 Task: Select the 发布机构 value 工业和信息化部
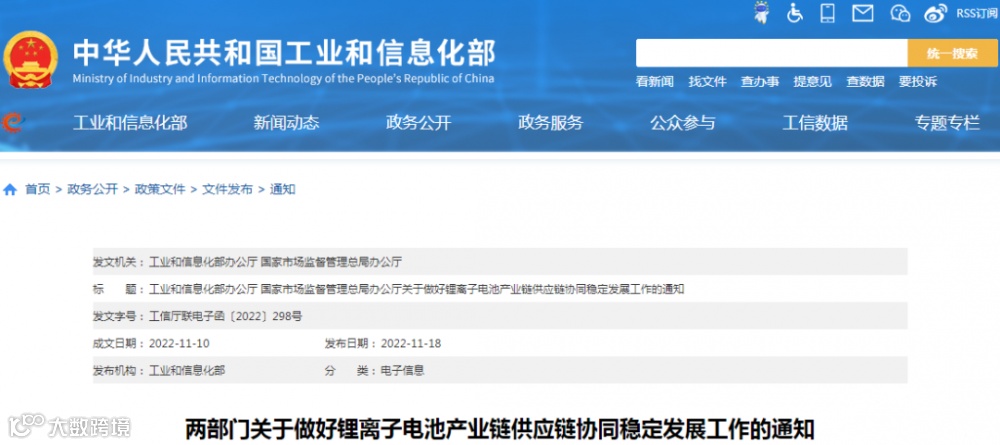187,370
